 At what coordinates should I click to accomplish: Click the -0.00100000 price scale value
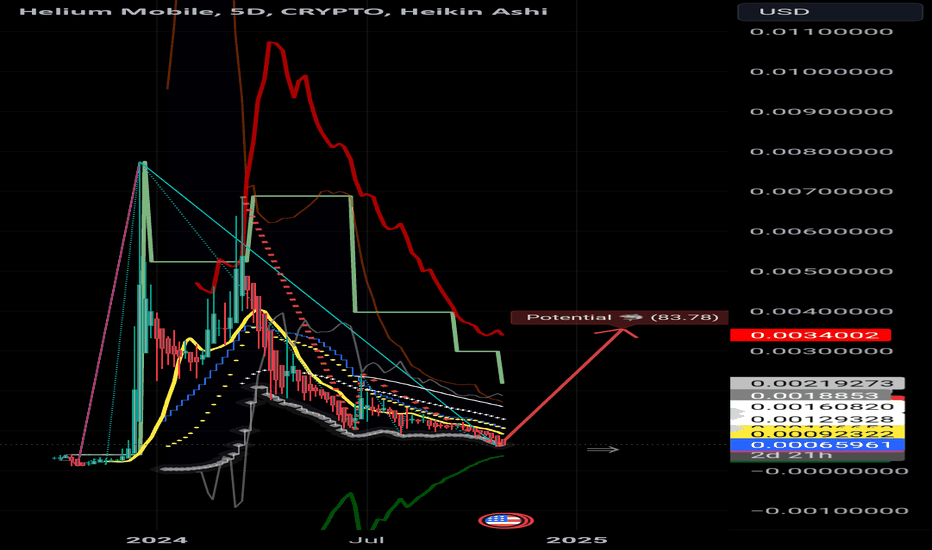coord(829,511)
